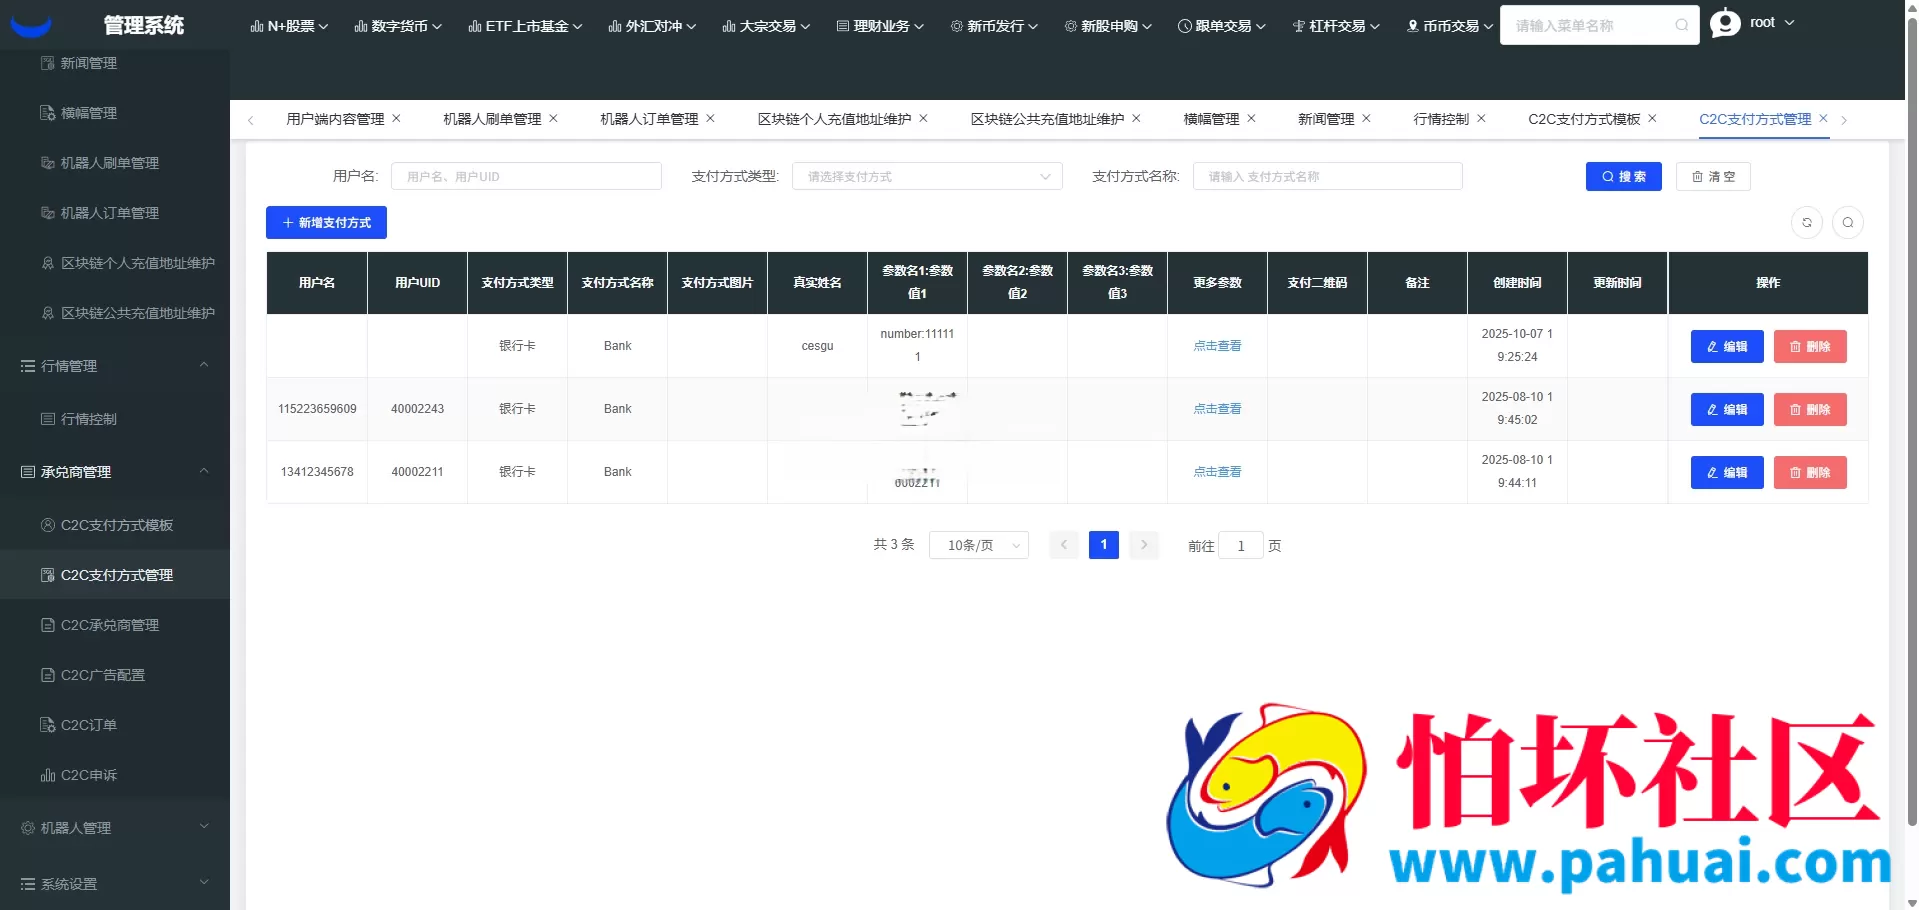Open the root user dropdown
This screenshot has width=1919, height=910.
[x=1771, y=23]
